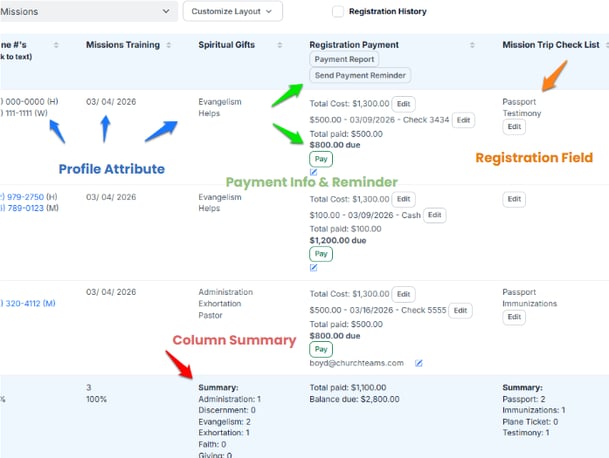Image resolution: width=609 pixels, height=458 pixels.
Task: Edit the Check 3434 payment entry
Action: point(463,120)
